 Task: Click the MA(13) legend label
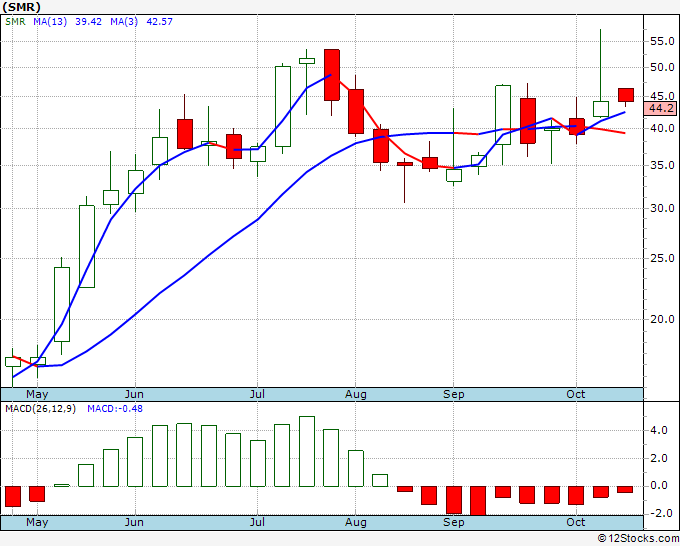pos(50,22)
